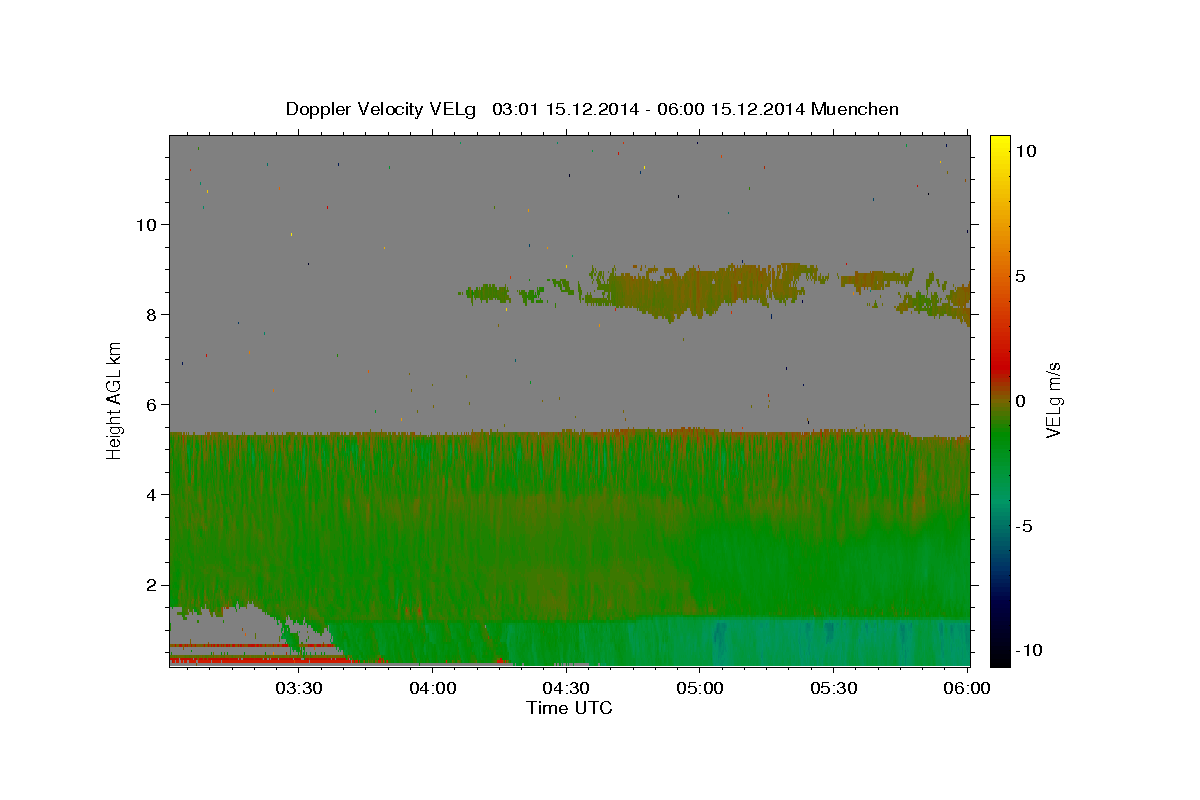This screenshot has width=1200, height=800.
Task: Click the colorbar value -10 label
Action: pyautogui.click(x=1029, y=651)
